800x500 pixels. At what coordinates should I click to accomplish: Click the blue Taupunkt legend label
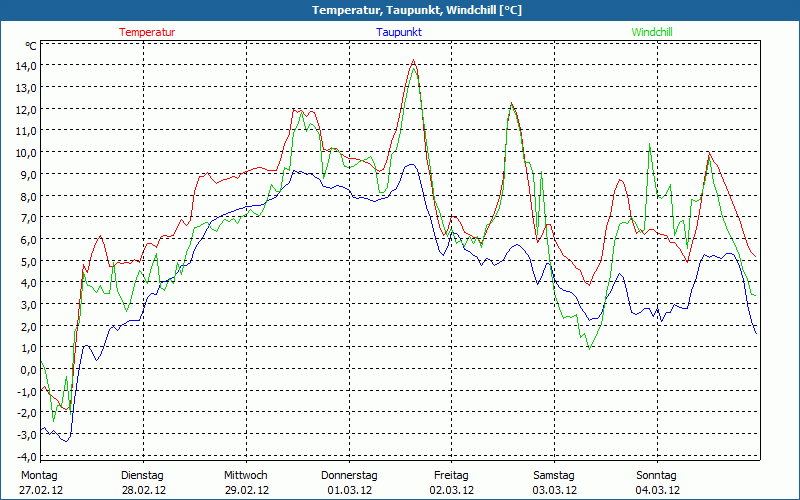pyautogui.click(x=399, y=32)
